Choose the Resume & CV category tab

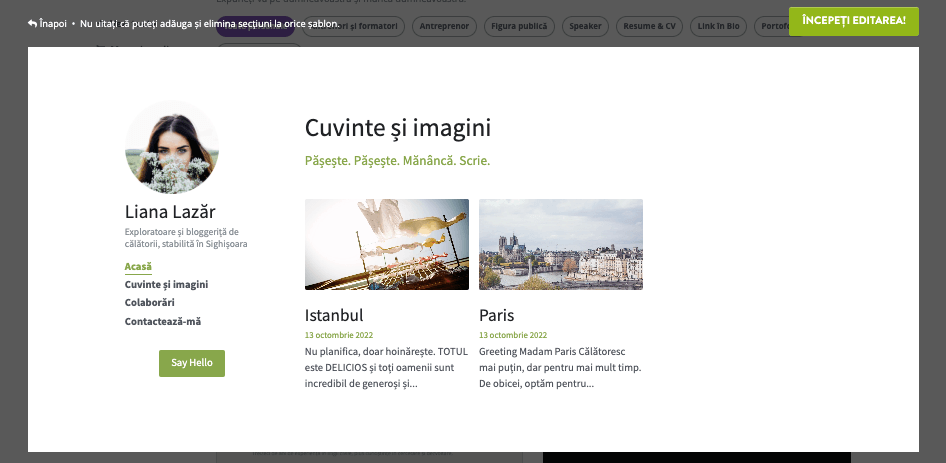[x=649, y=27]
